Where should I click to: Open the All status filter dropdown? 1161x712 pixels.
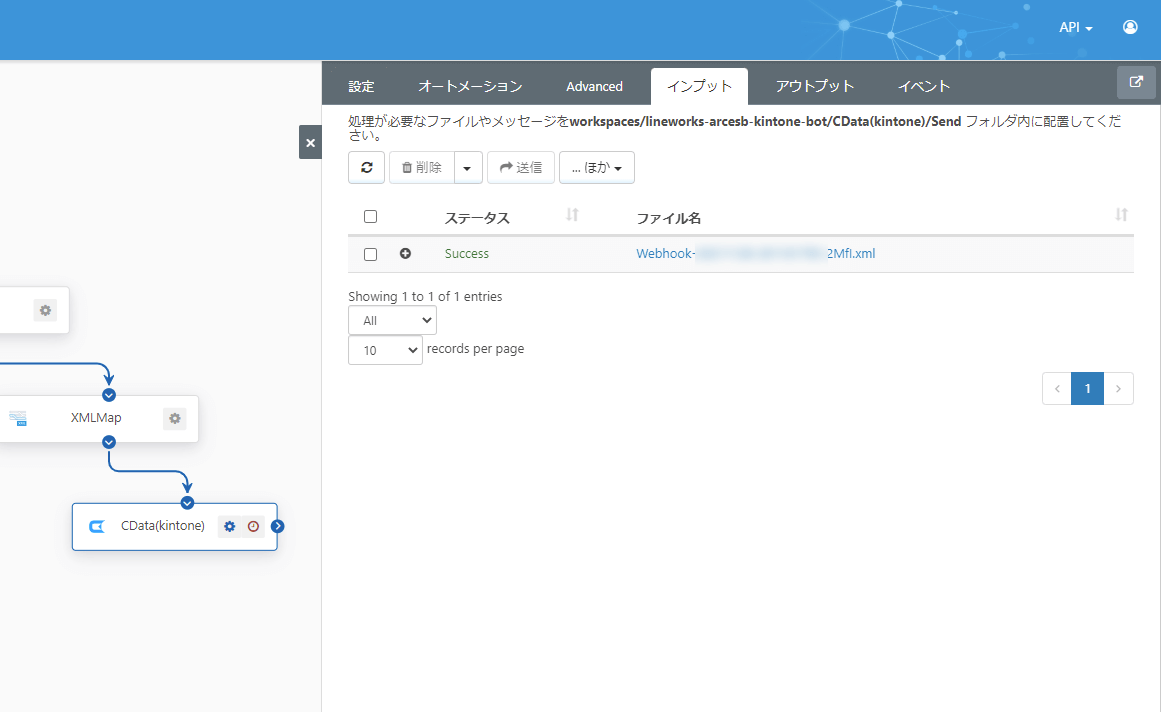392,320
